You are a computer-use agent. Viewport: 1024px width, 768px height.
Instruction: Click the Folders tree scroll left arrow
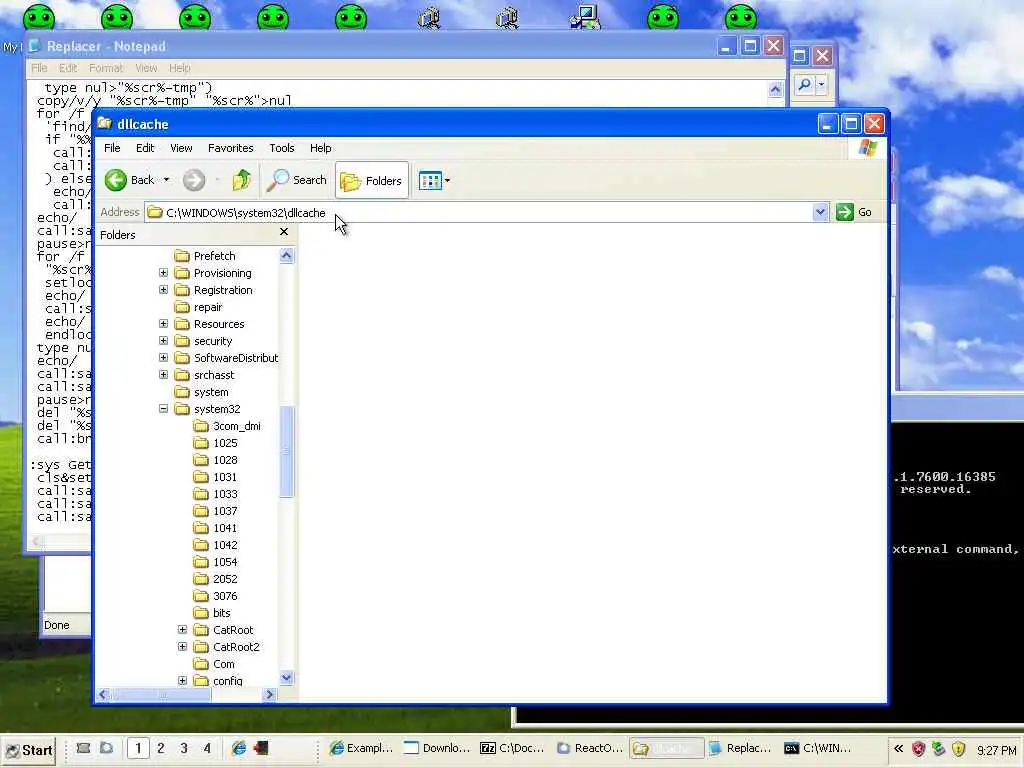(x=103, y=695)
